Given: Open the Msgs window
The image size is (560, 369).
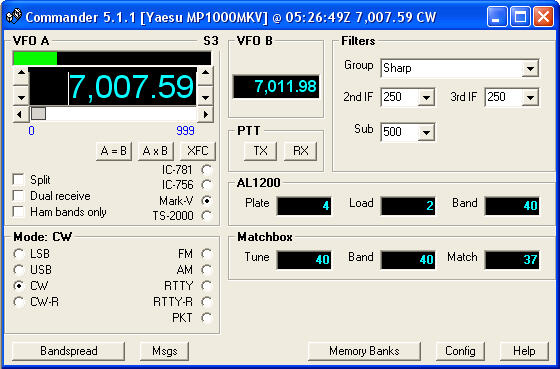Looking at the screenshot, I should (164, 351).
